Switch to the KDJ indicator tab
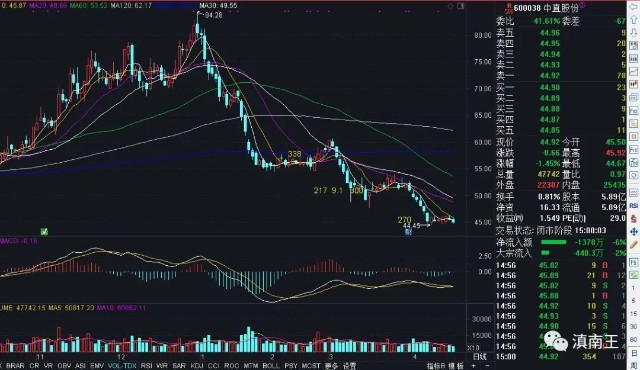The height and width of the screenshot is (370, 640). [197, 366]
